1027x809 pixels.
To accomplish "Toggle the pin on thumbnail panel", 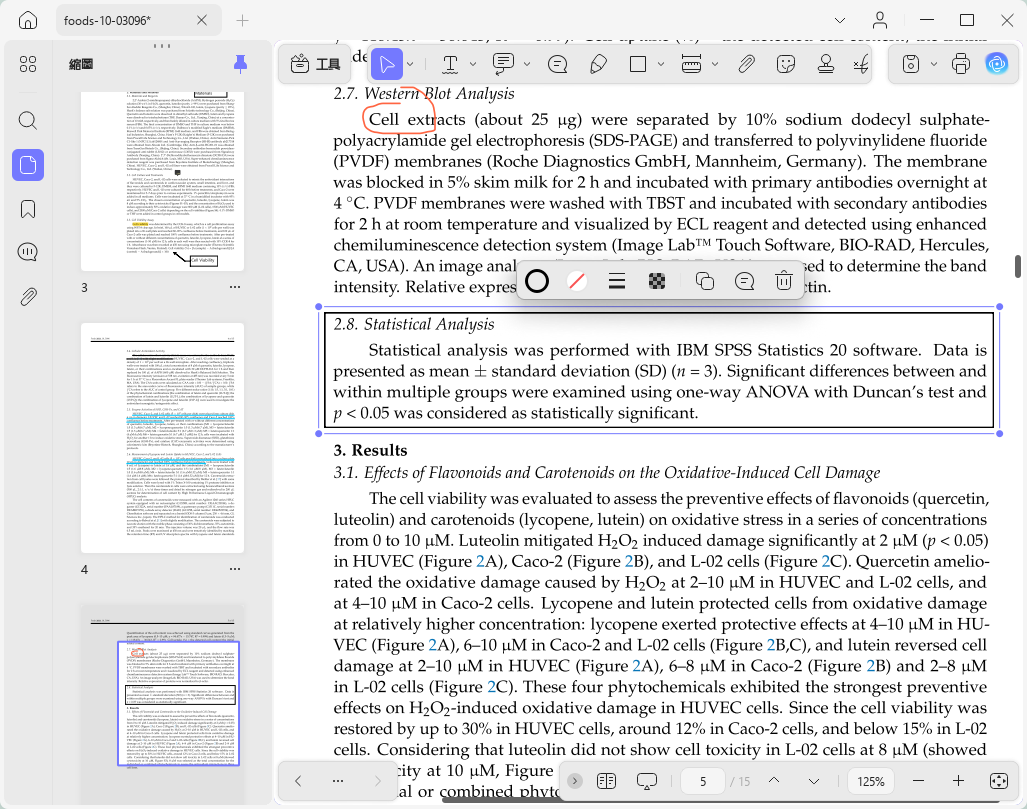I will coord(240,64).
